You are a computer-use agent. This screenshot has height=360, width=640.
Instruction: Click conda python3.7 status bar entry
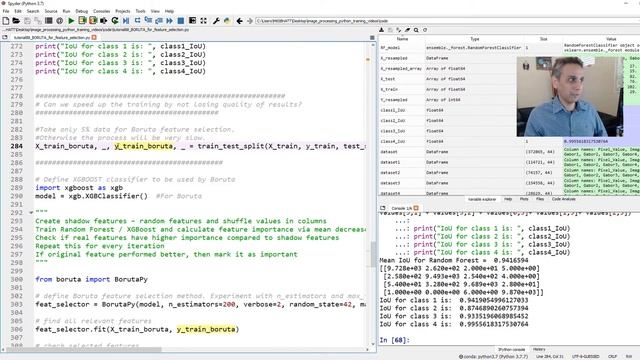tap(493, 356)
